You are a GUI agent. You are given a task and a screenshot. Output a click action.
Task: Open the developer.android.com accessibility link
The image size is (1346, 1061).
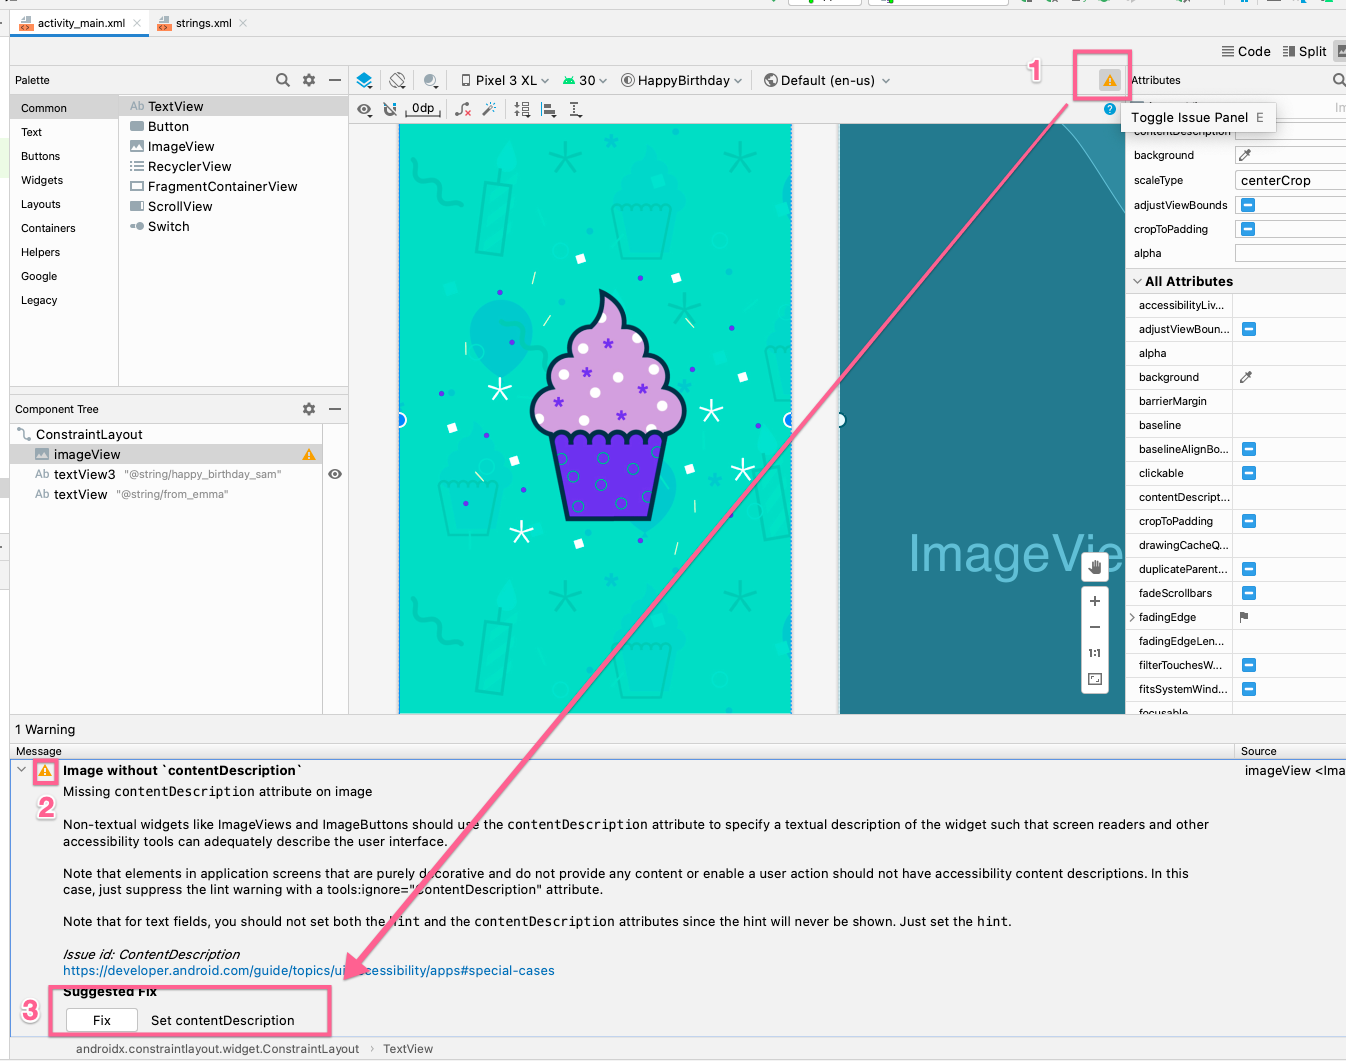click(309, 970)
